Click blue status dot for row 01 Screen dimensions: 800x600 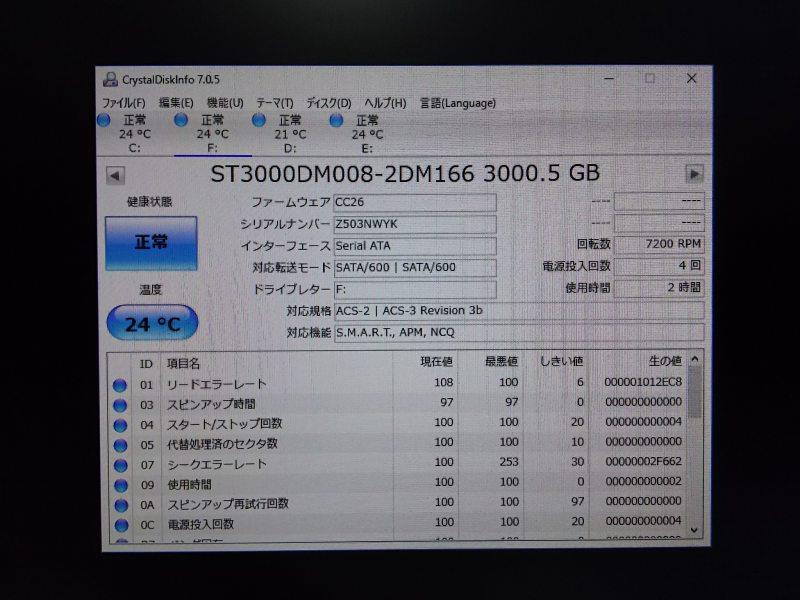(120, 385)
